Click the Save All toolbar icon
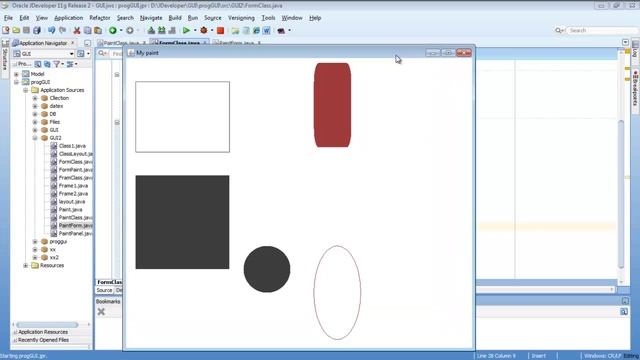Image resolution: width=640 pixels, height=360 pixels. tap(37, 30)
